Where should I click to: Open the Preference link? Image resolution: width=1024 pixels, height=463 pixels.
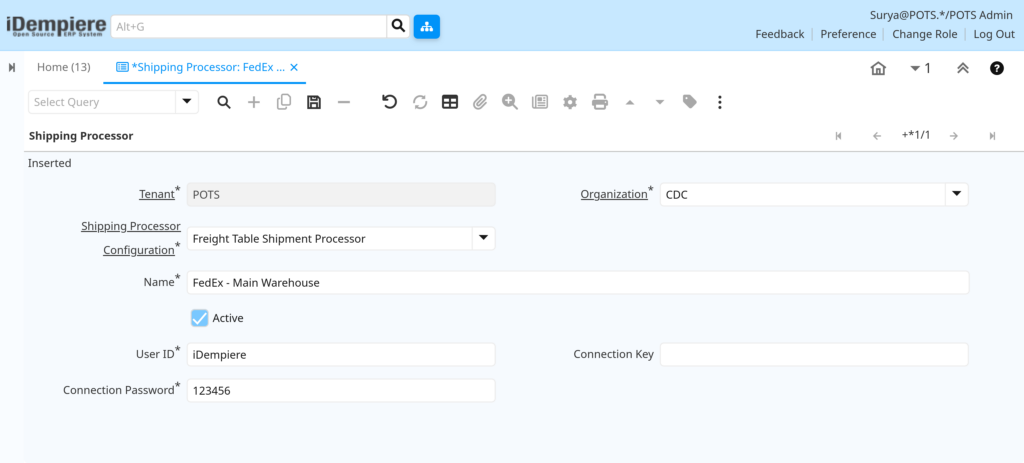tap(848, 34)
